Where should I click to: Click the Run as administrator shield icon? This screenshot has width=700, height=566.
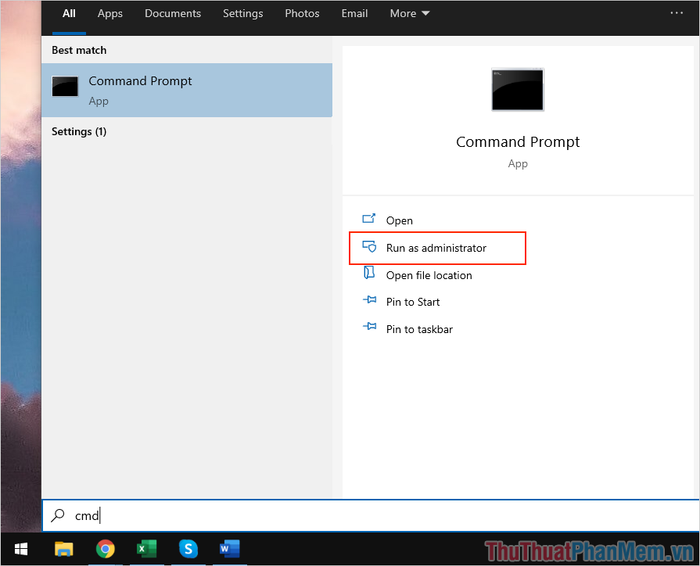coord(369,246)
